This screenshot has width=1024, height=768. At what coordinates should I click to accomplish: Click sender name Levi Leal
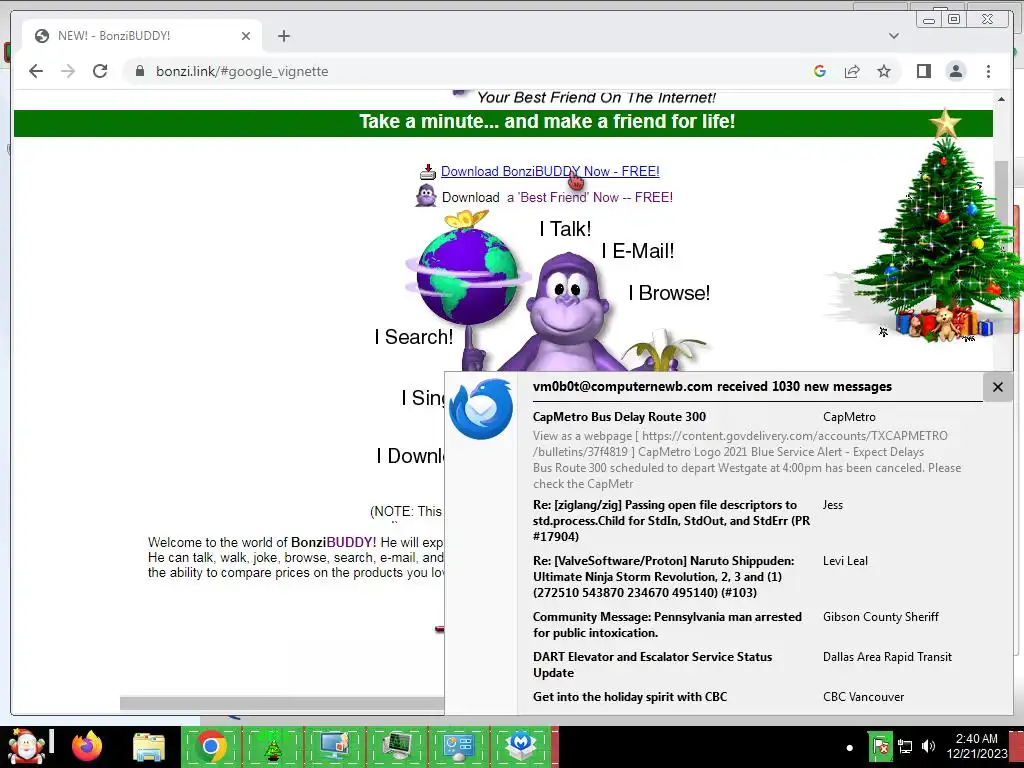845,560
